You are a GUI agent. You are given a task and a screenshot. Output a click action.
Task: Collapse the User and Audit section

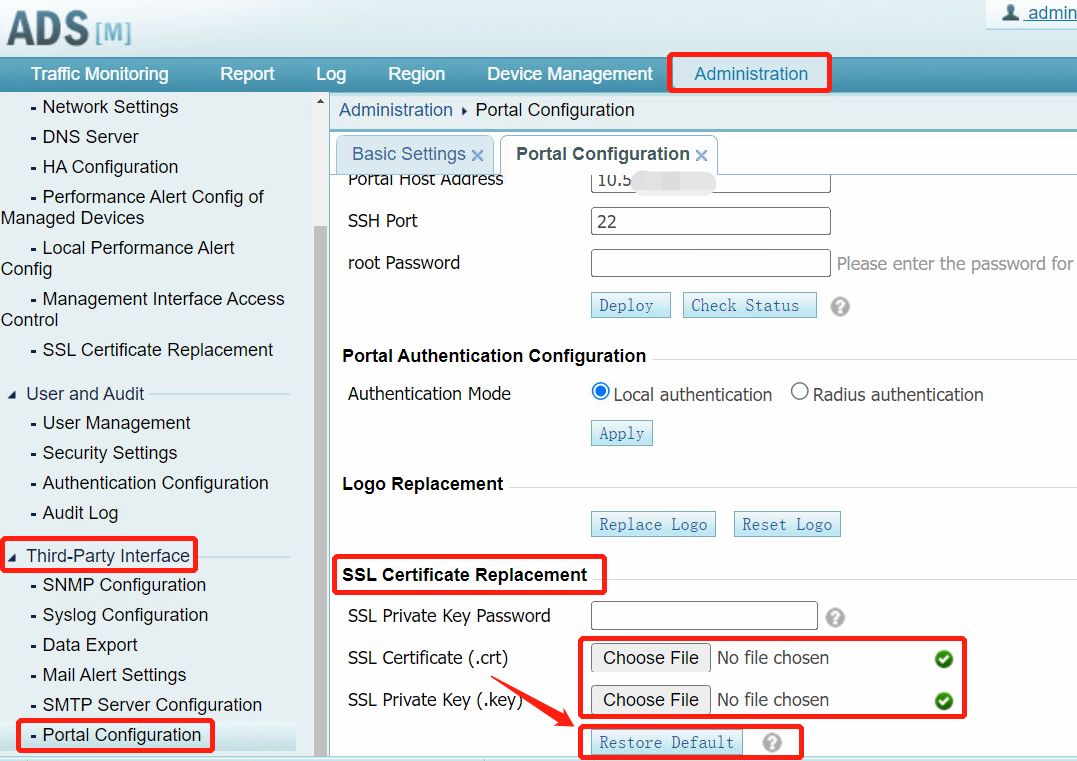tap(12, 394)
